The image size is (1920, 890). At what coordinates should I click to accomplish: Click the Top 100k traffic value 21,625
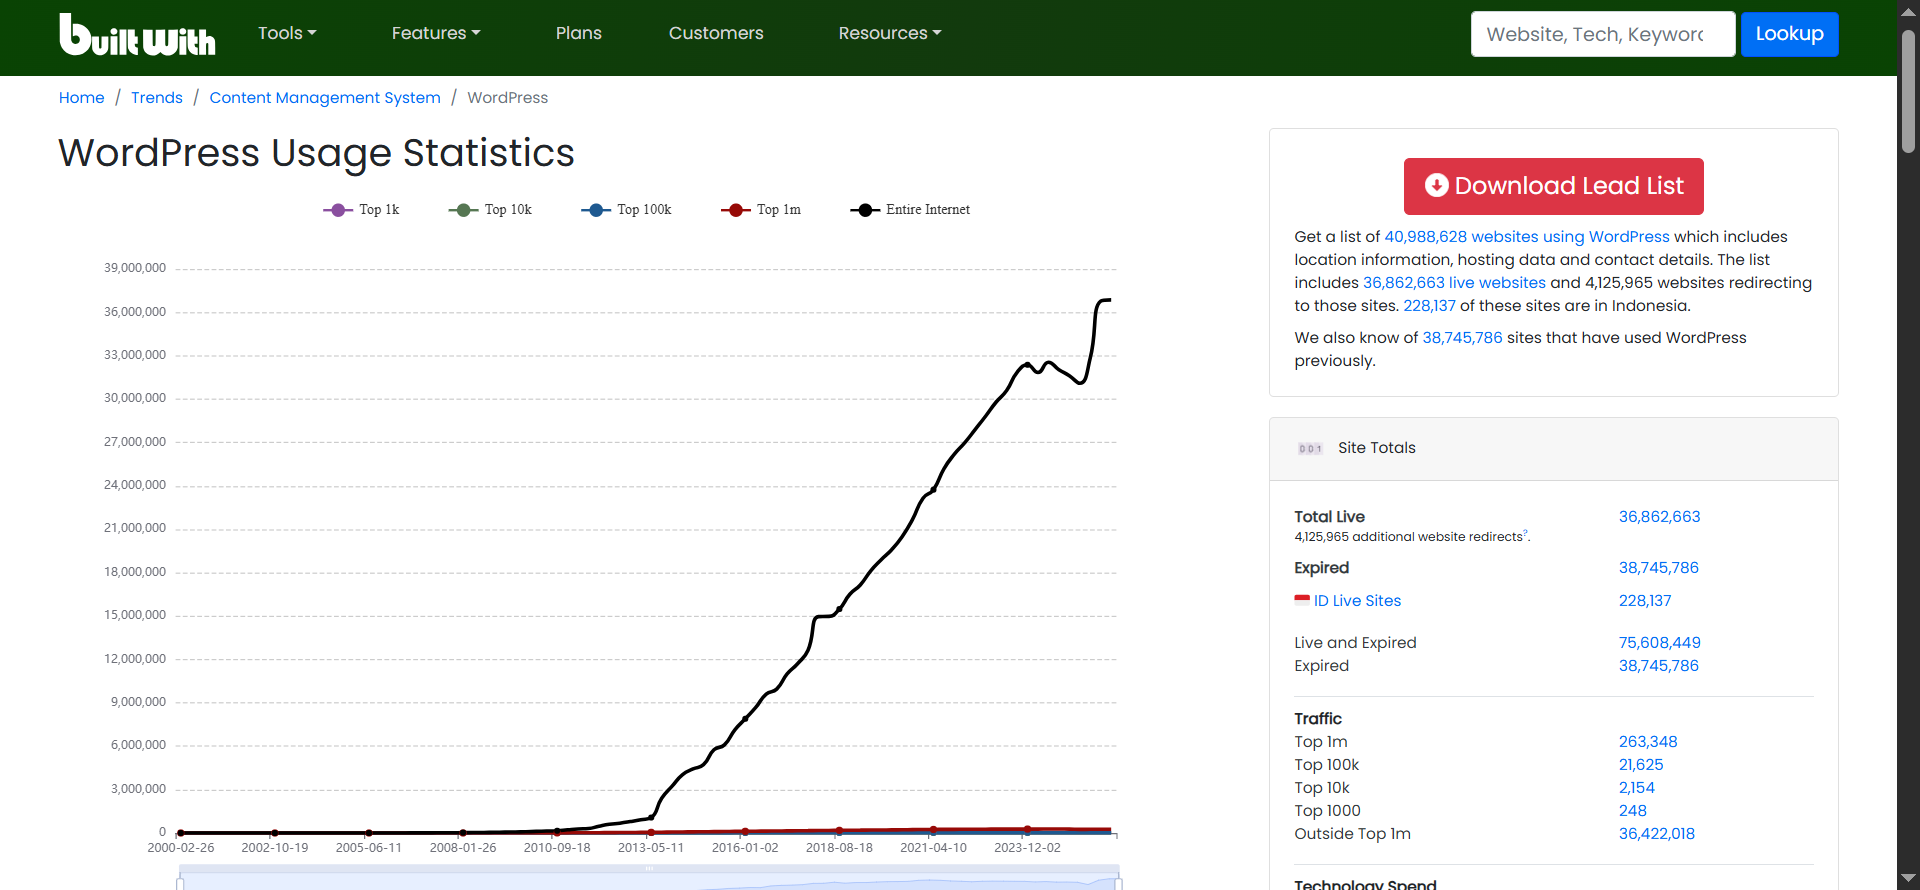coord(1641,765)
